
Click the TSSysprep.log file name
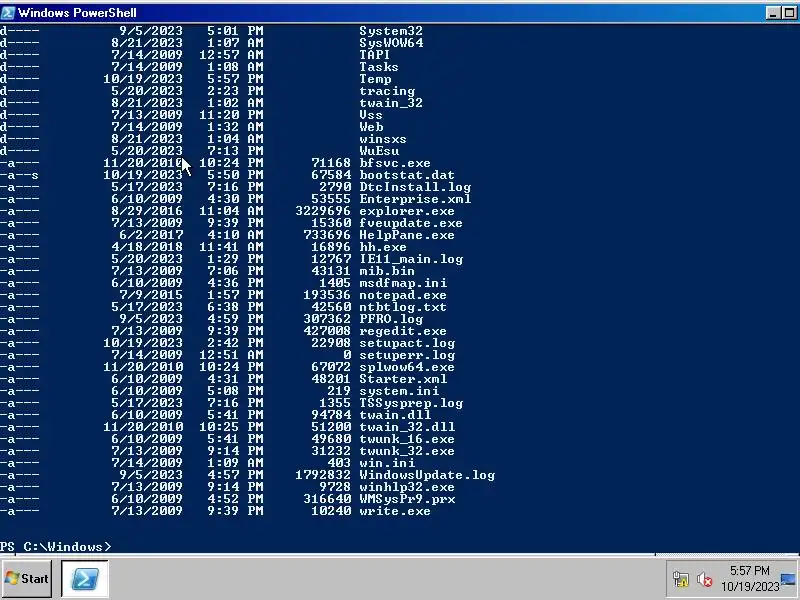tap(411, 403)
